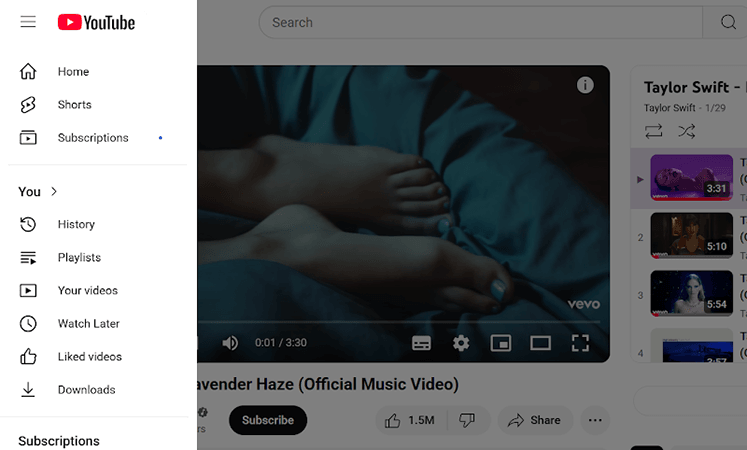Open more actions three-dot menu

[595, 420]
